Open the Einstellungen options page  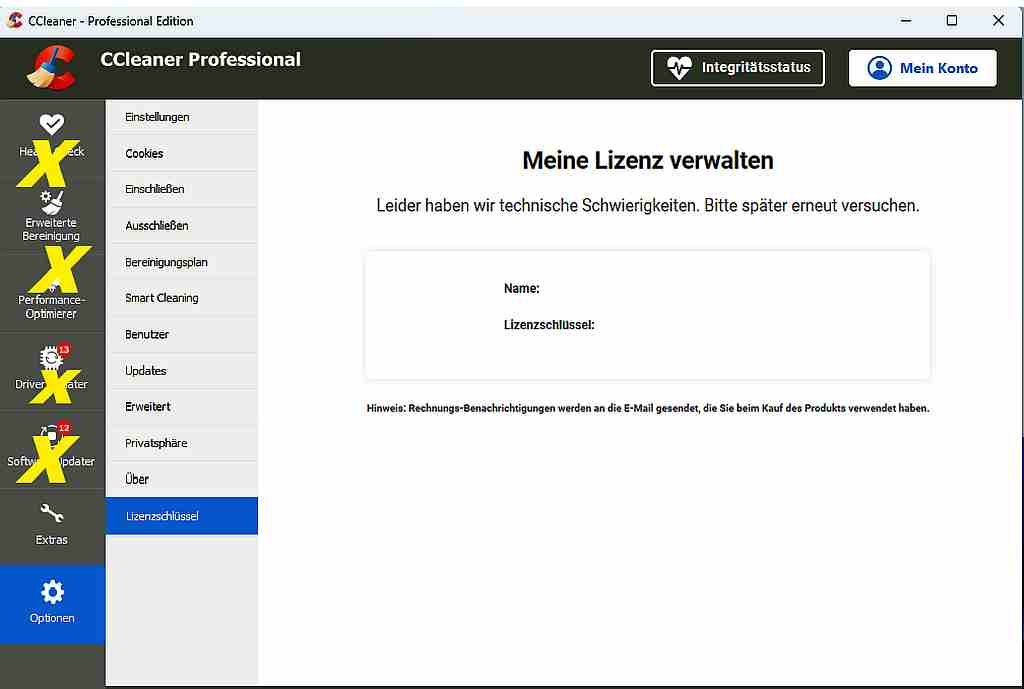pyautogui.click(x=182, y=117)
